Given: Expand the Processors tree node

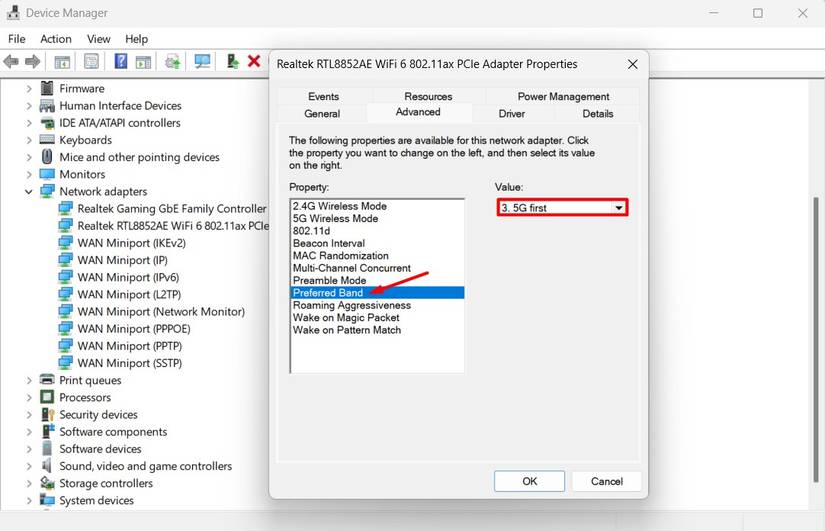Looking at the screenshot, I should pos(29,397).
